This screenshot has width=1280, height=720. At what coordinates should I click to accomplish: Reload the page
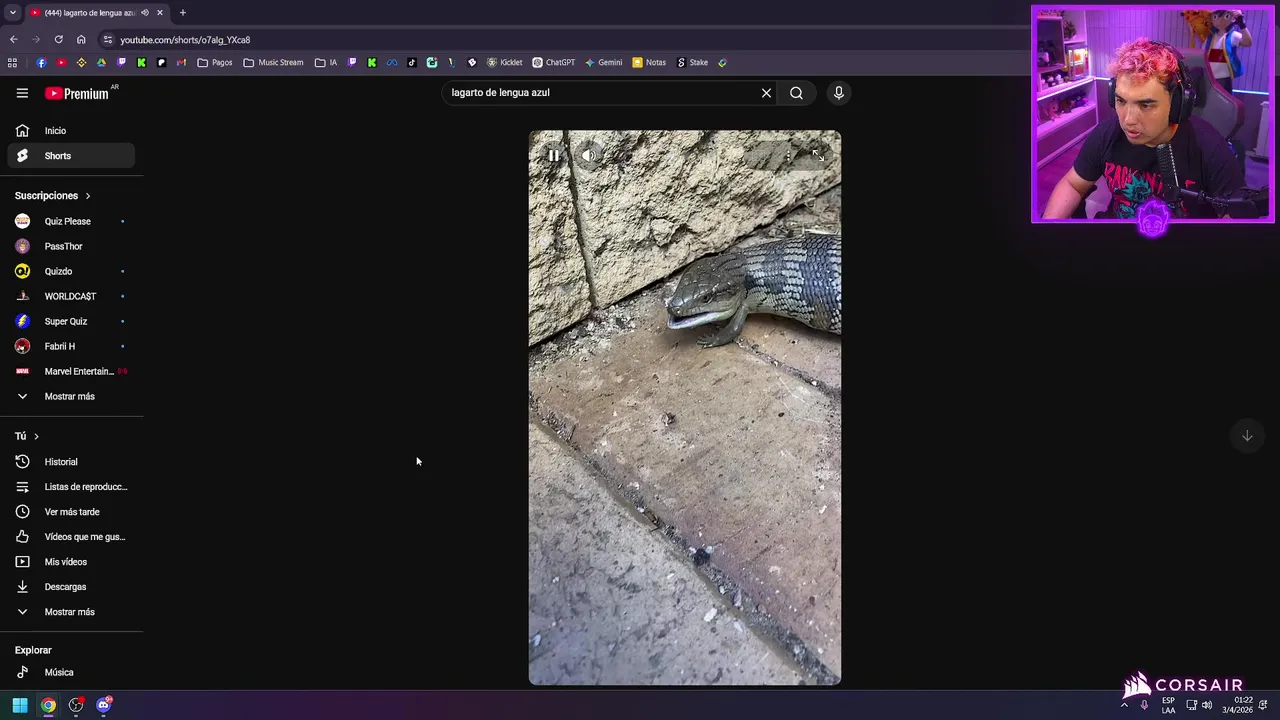coord(58,40)
